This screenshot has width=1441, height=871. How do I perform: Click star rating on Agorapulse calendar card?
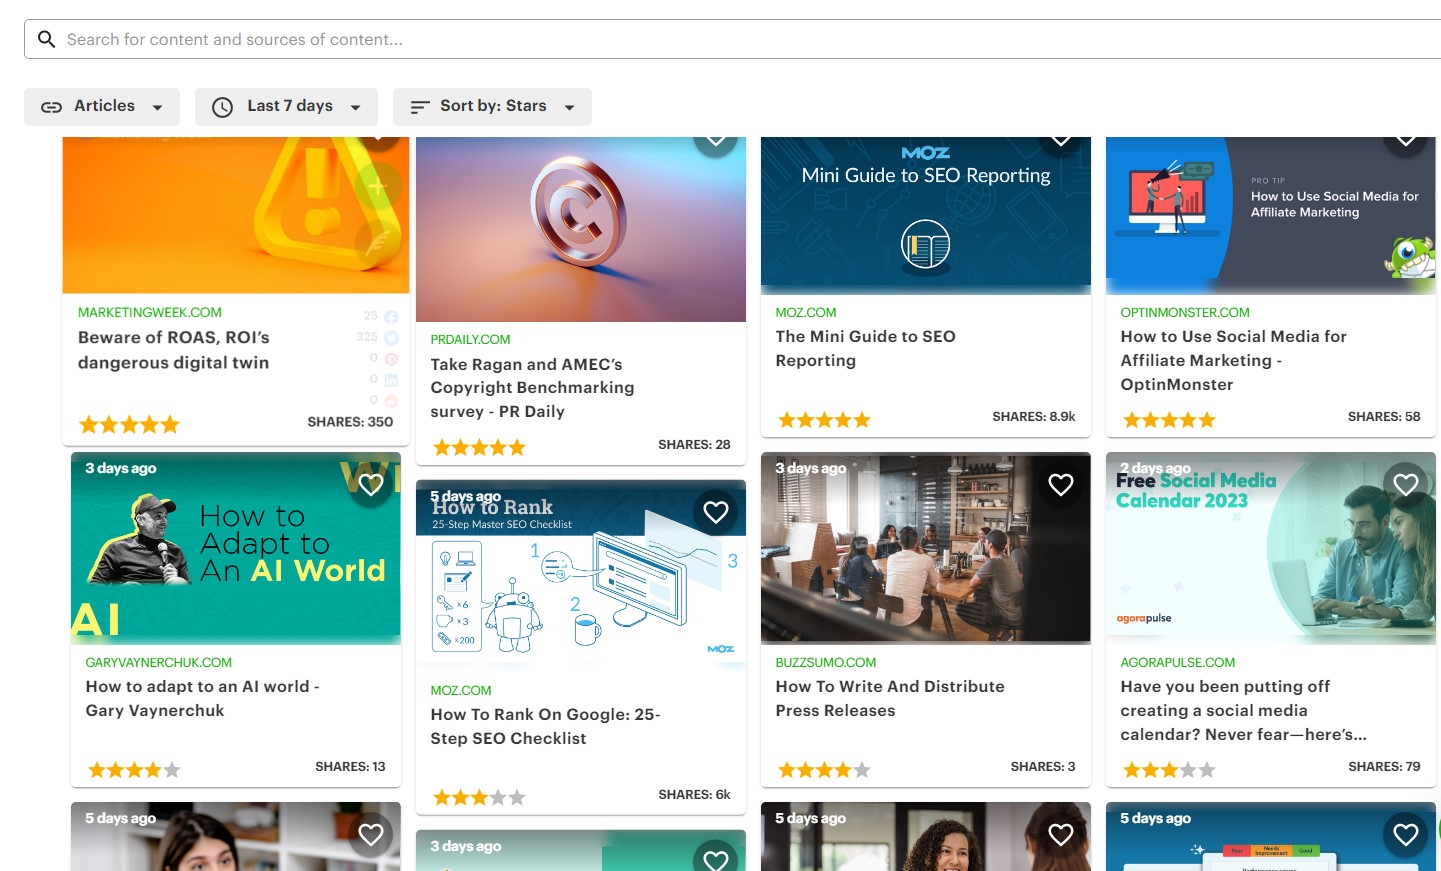1169,769
